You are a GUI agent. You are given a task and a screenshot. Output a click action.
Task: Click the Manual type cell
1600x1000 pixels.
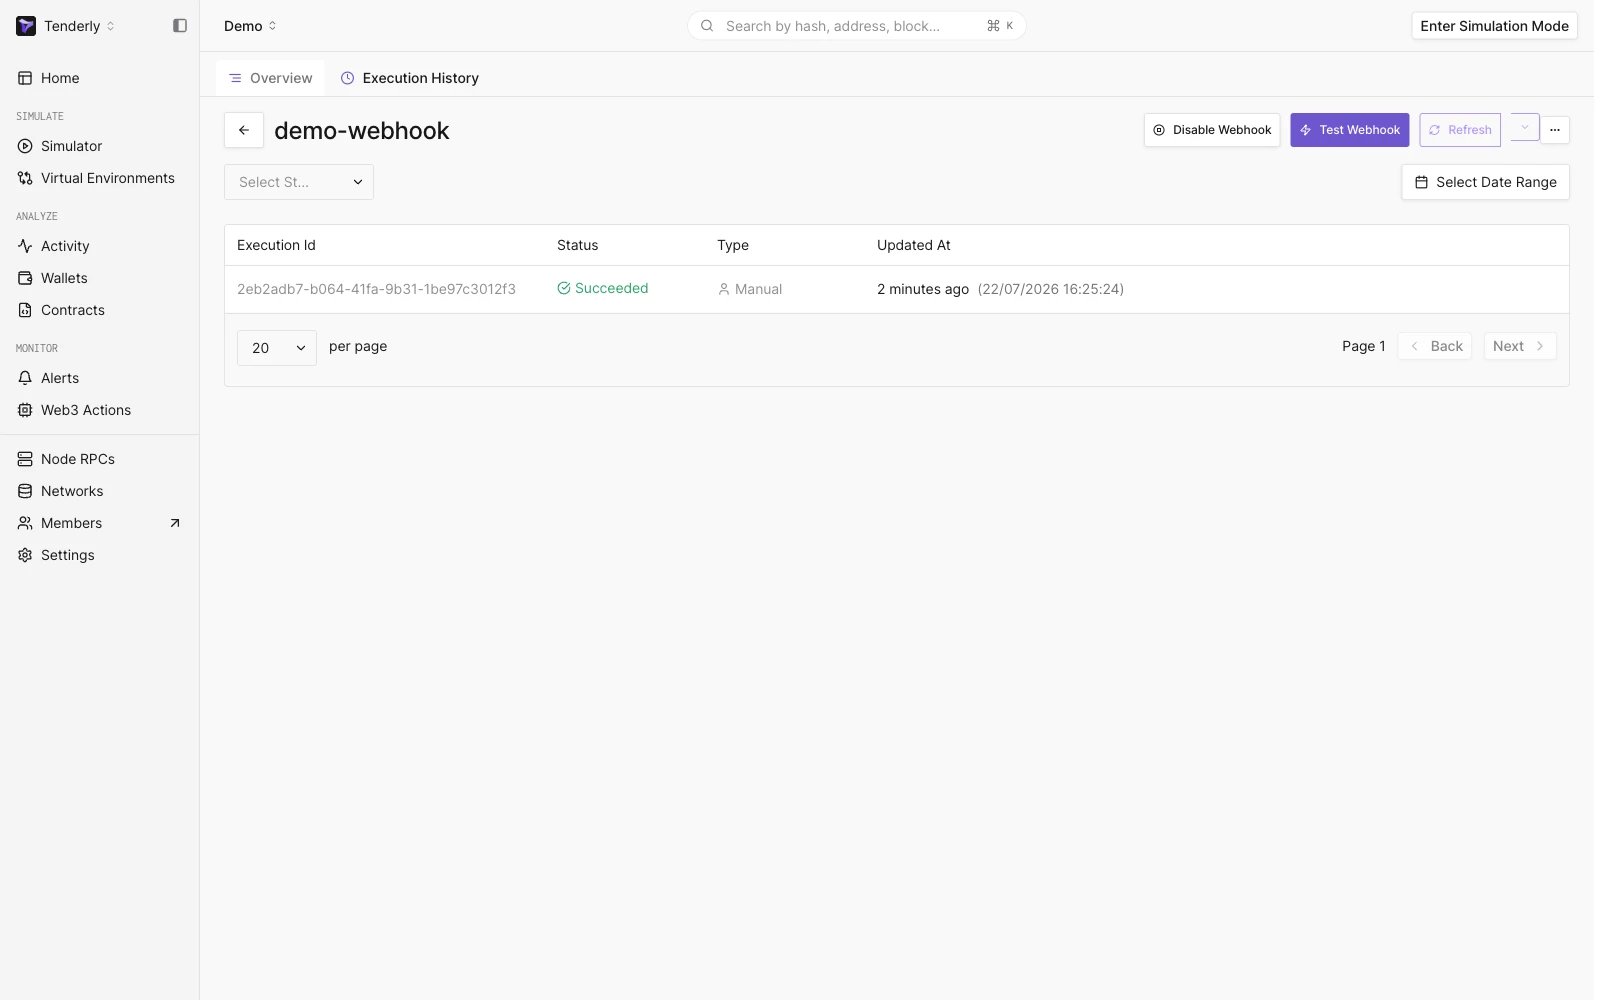click(x=750, y=289)
